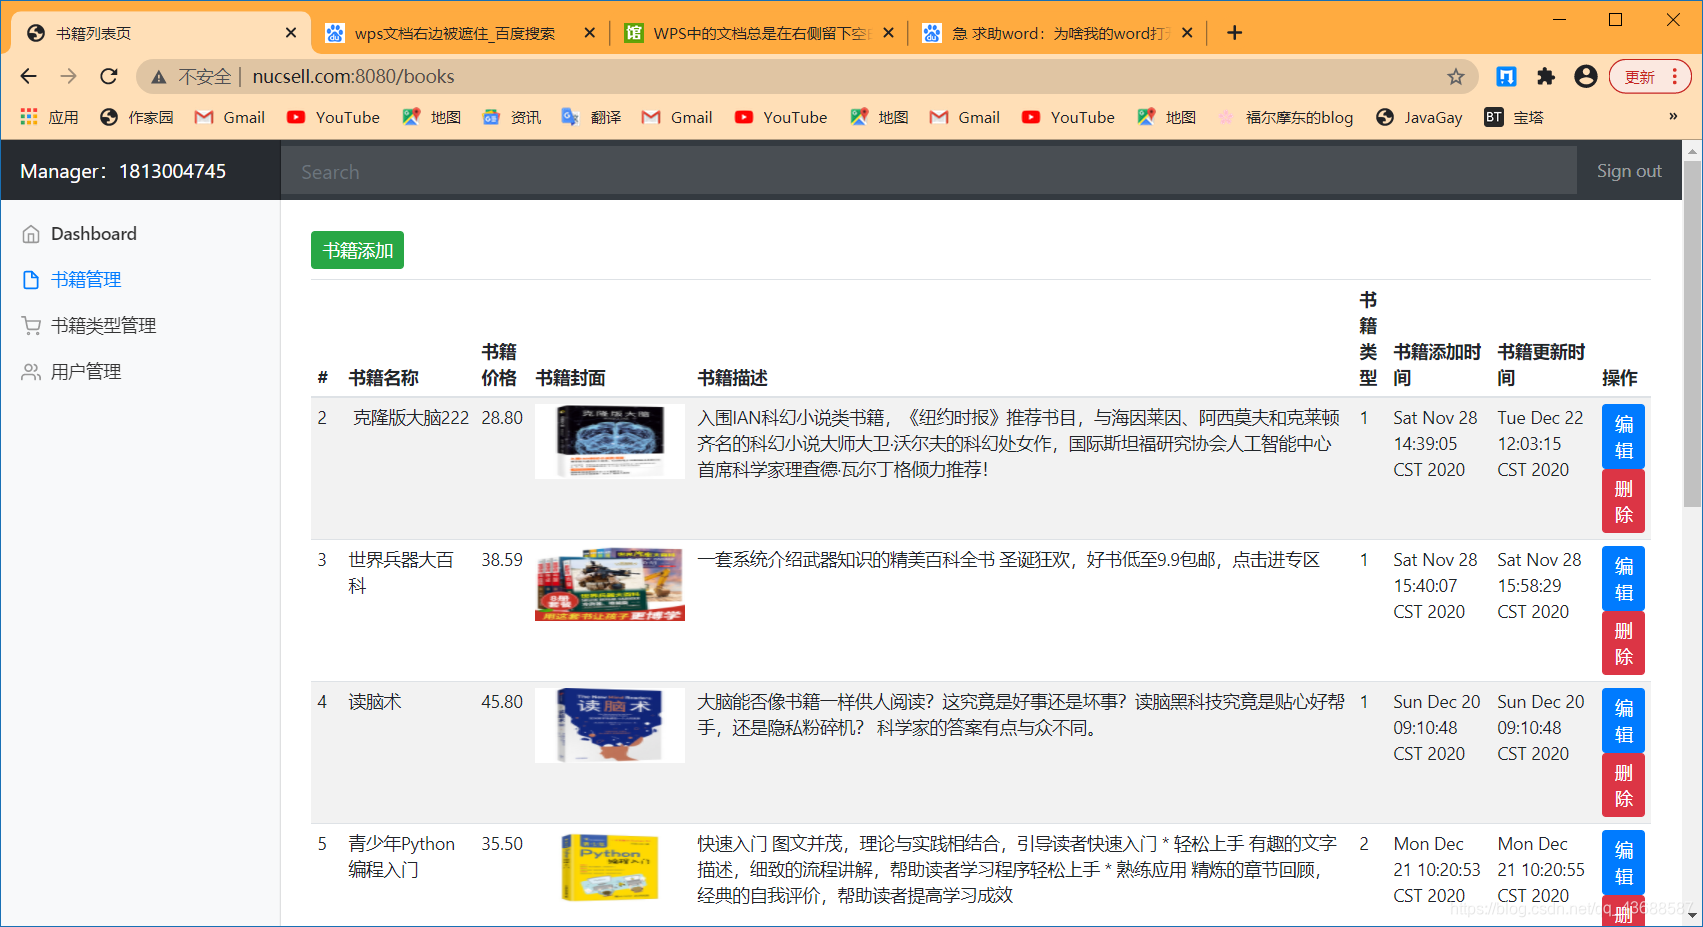
Task: Click the price 28.80
Action: (x=502, y=418)
